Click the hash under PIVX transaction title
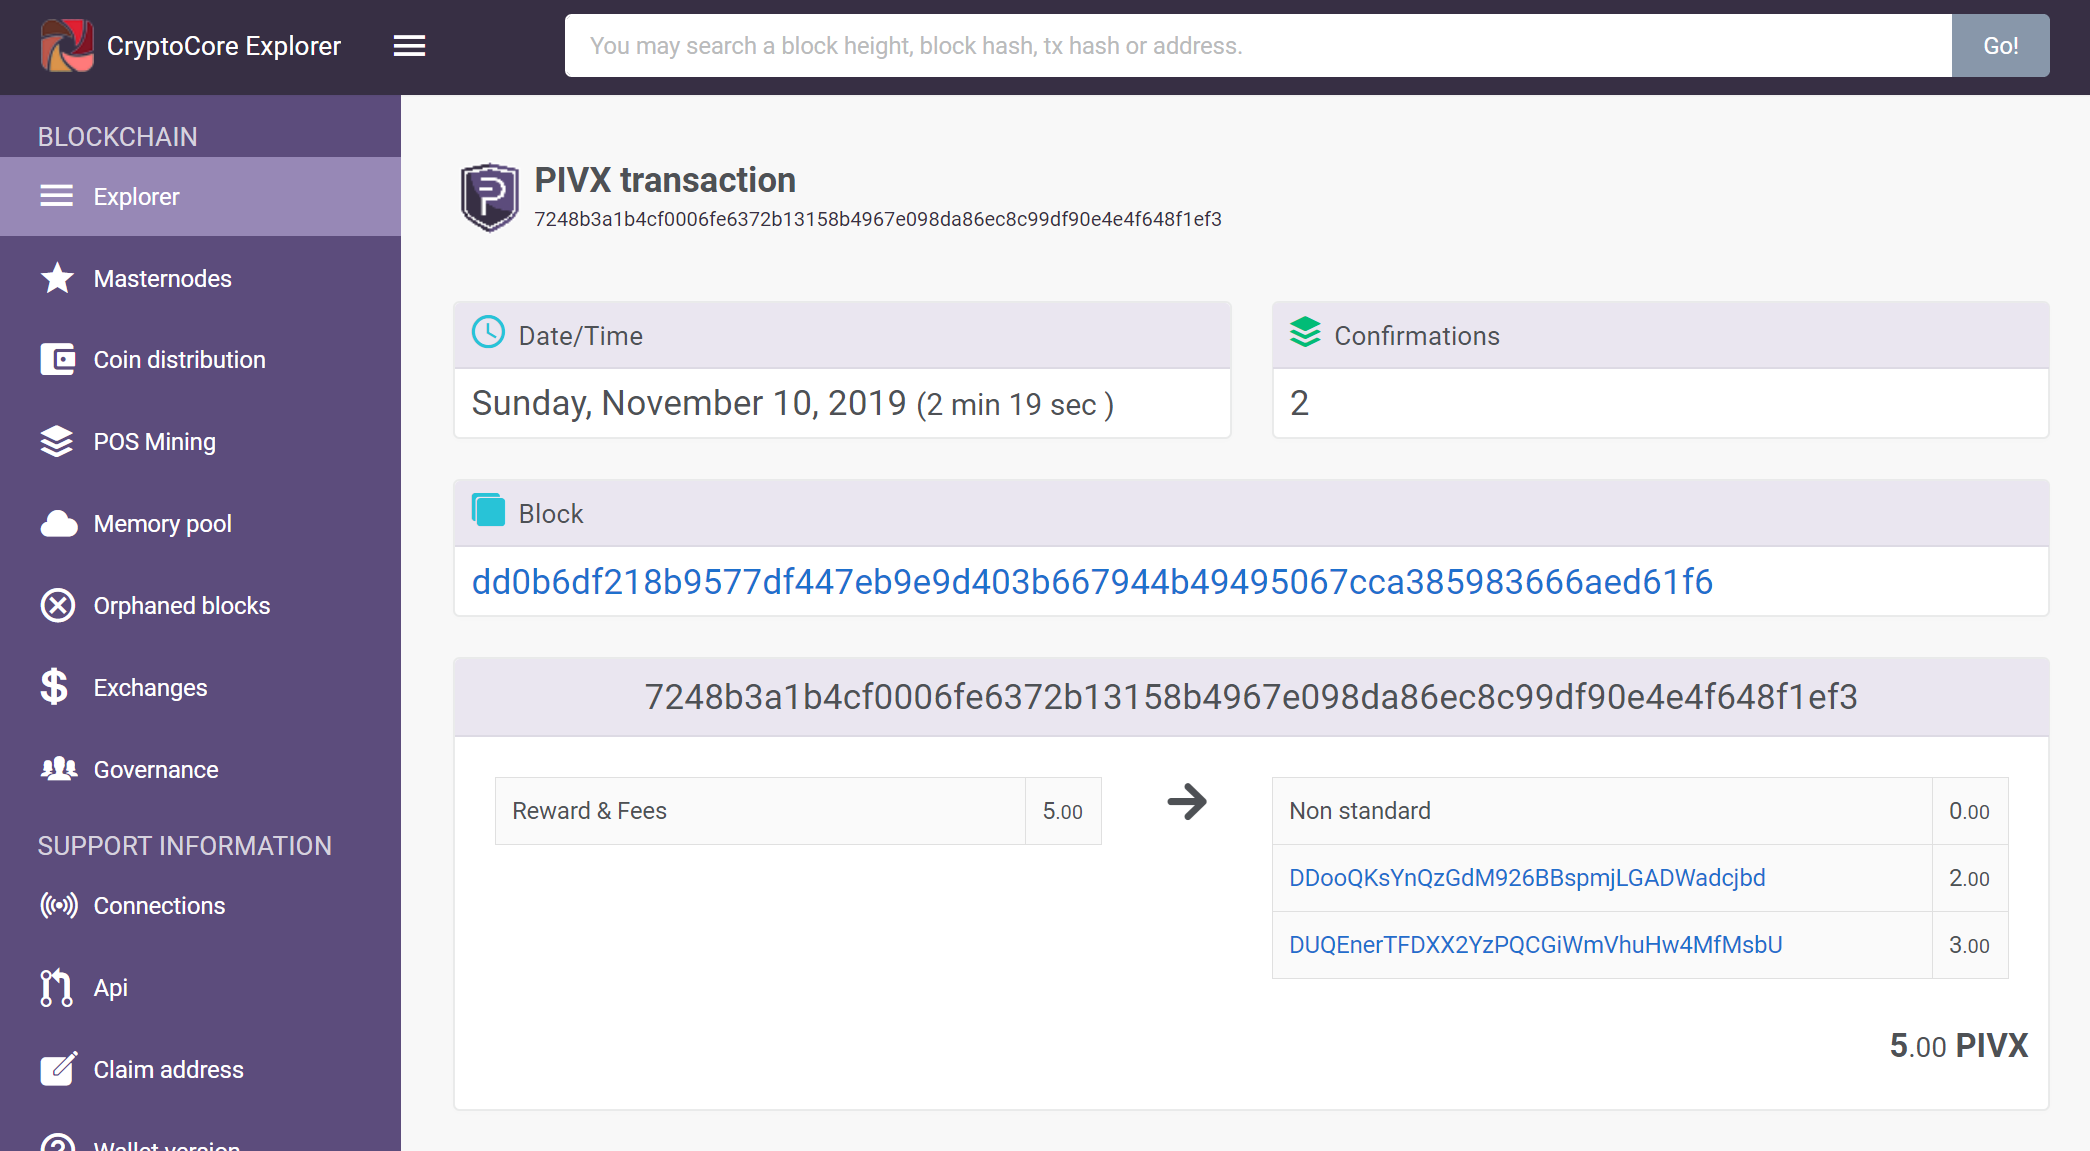Viewport: 2090px width, 1151px height. [878, 219]
